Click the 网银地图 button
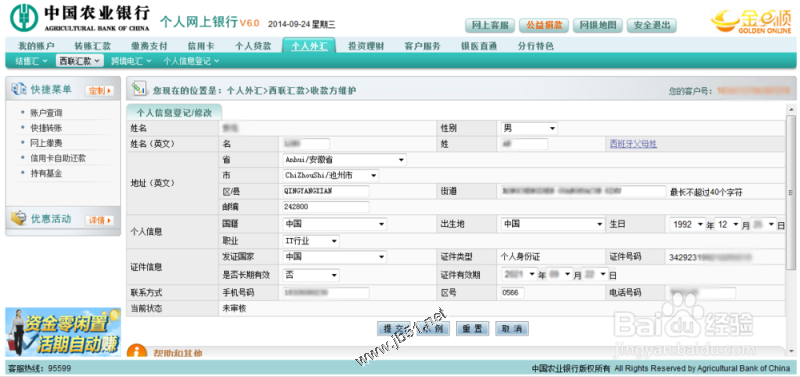Screen dimensions: 800x377 click(x=598, y=25)
